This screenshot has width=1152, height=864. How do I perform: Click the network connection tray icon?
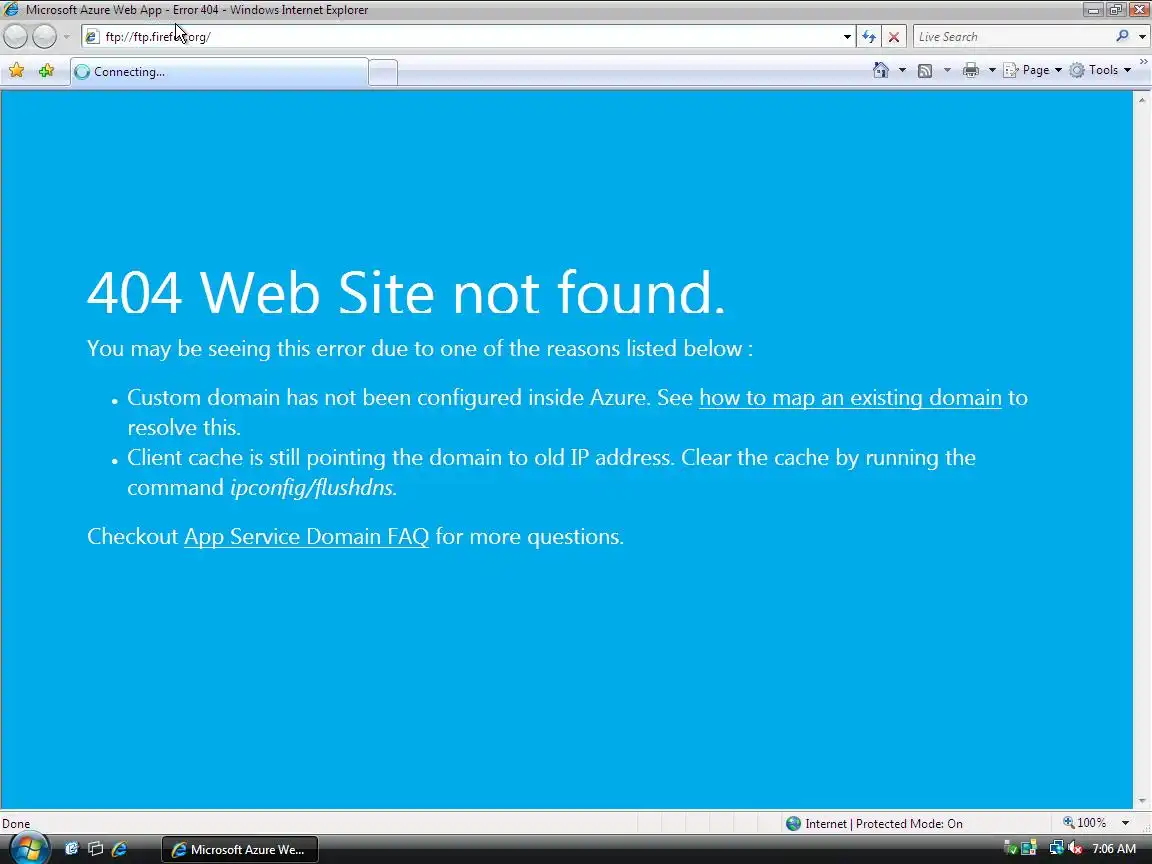[x=1056, y=849]
